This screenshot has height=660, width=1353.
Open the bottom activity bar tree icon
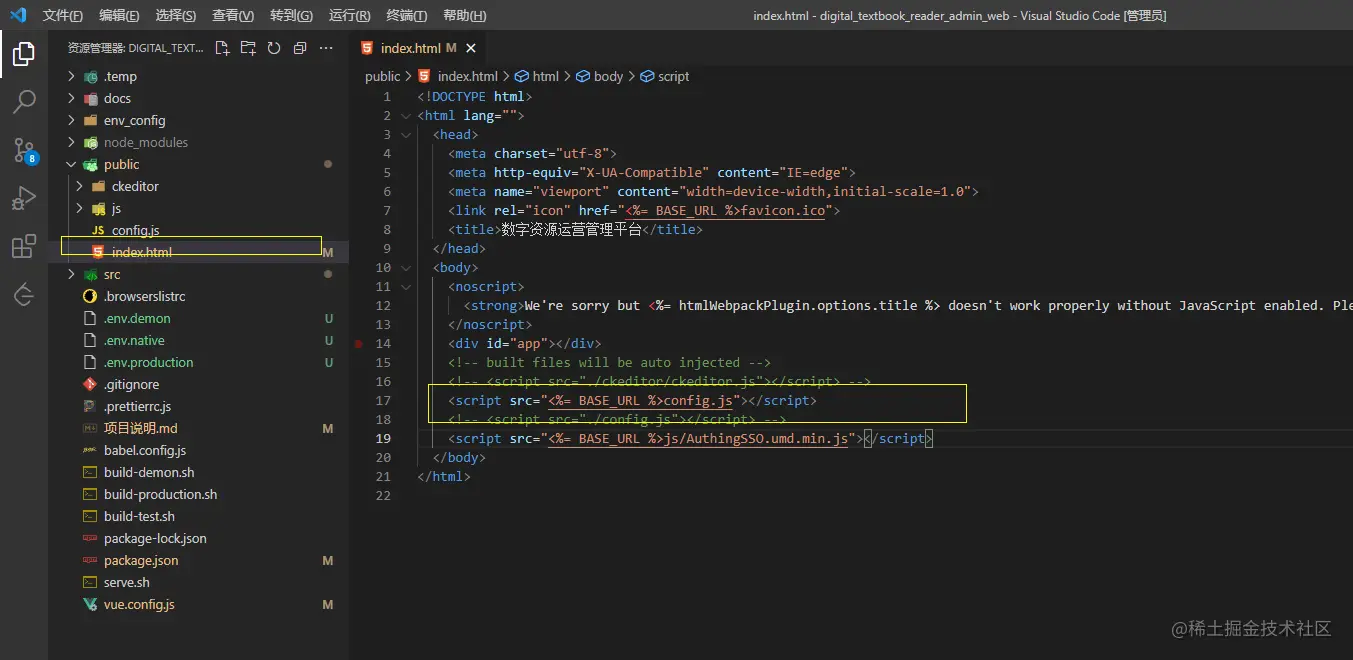[x=24, y=294]
